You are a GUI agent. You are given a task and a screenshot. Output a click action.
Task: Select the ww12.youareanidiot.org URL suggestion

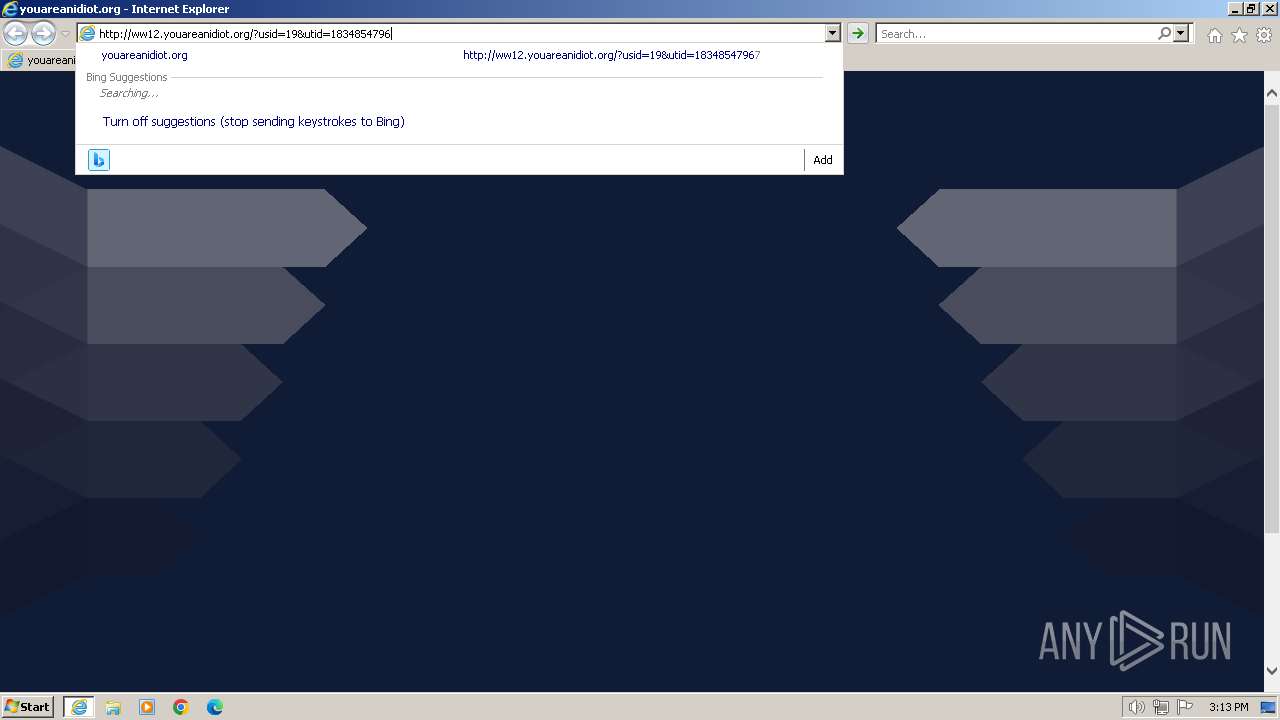pyautogui.click(x=611, y=55)
